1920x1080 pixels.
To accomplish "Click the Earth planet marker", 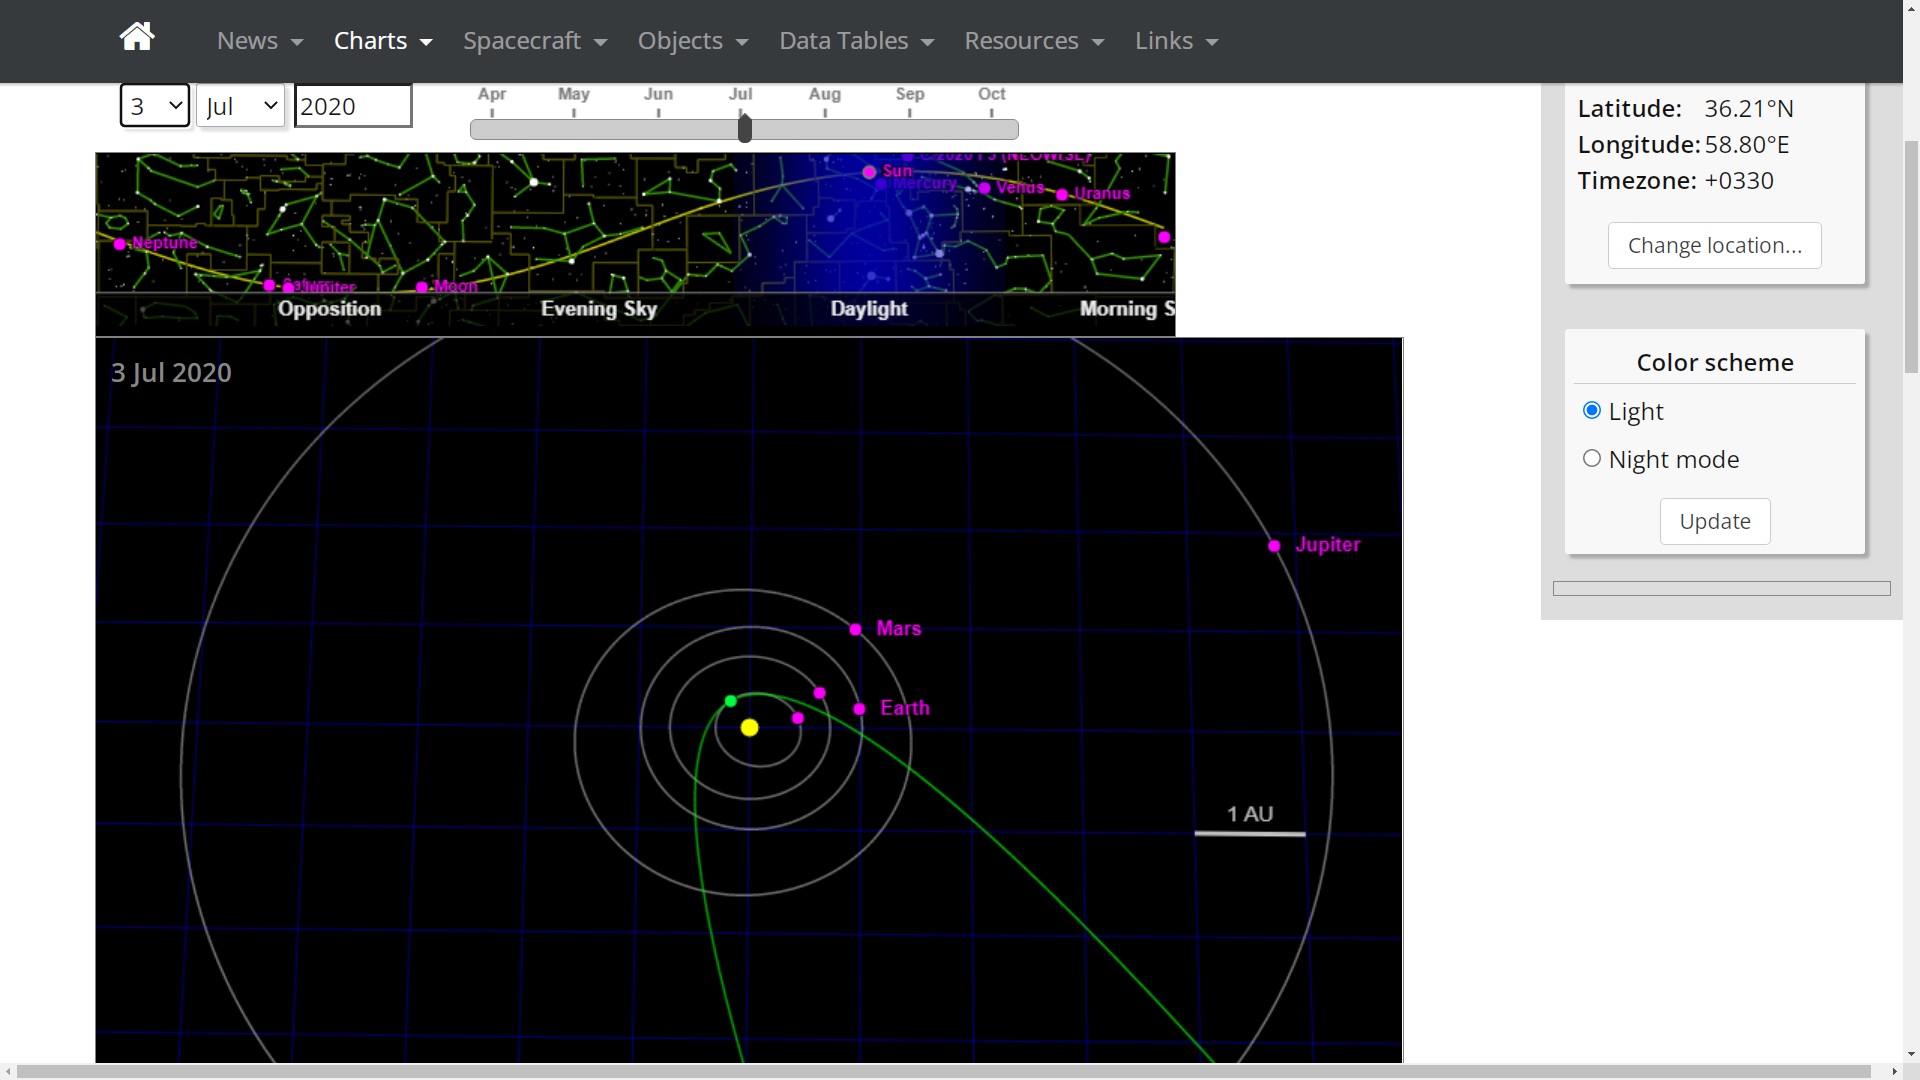I will [x=860, y=709].
